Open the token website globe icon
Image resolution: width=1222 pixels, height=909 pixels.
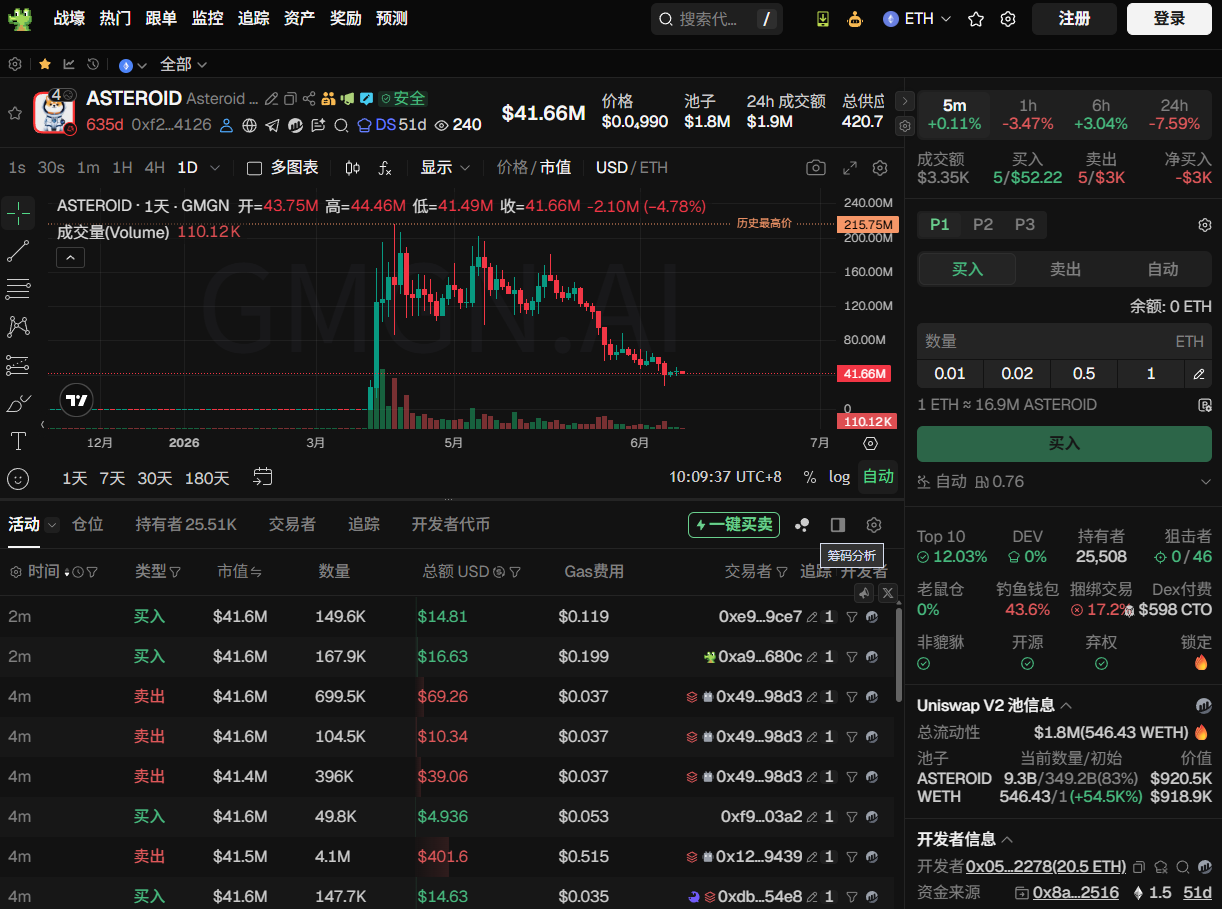tap(249, 125)
